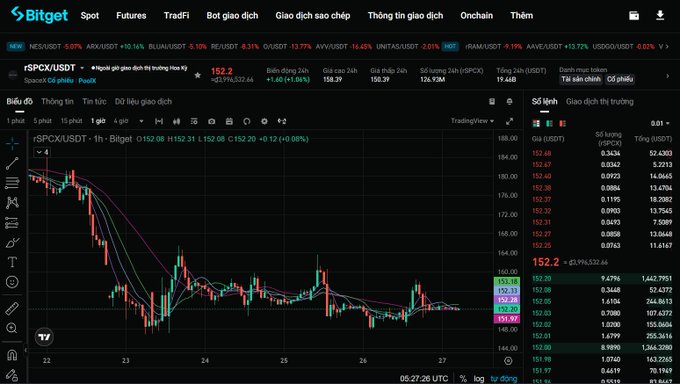Image resolution: width=680 pixels, height=384 pixels.
Task: Select the 4 giờ timeframe
Action: click(121, 121)
